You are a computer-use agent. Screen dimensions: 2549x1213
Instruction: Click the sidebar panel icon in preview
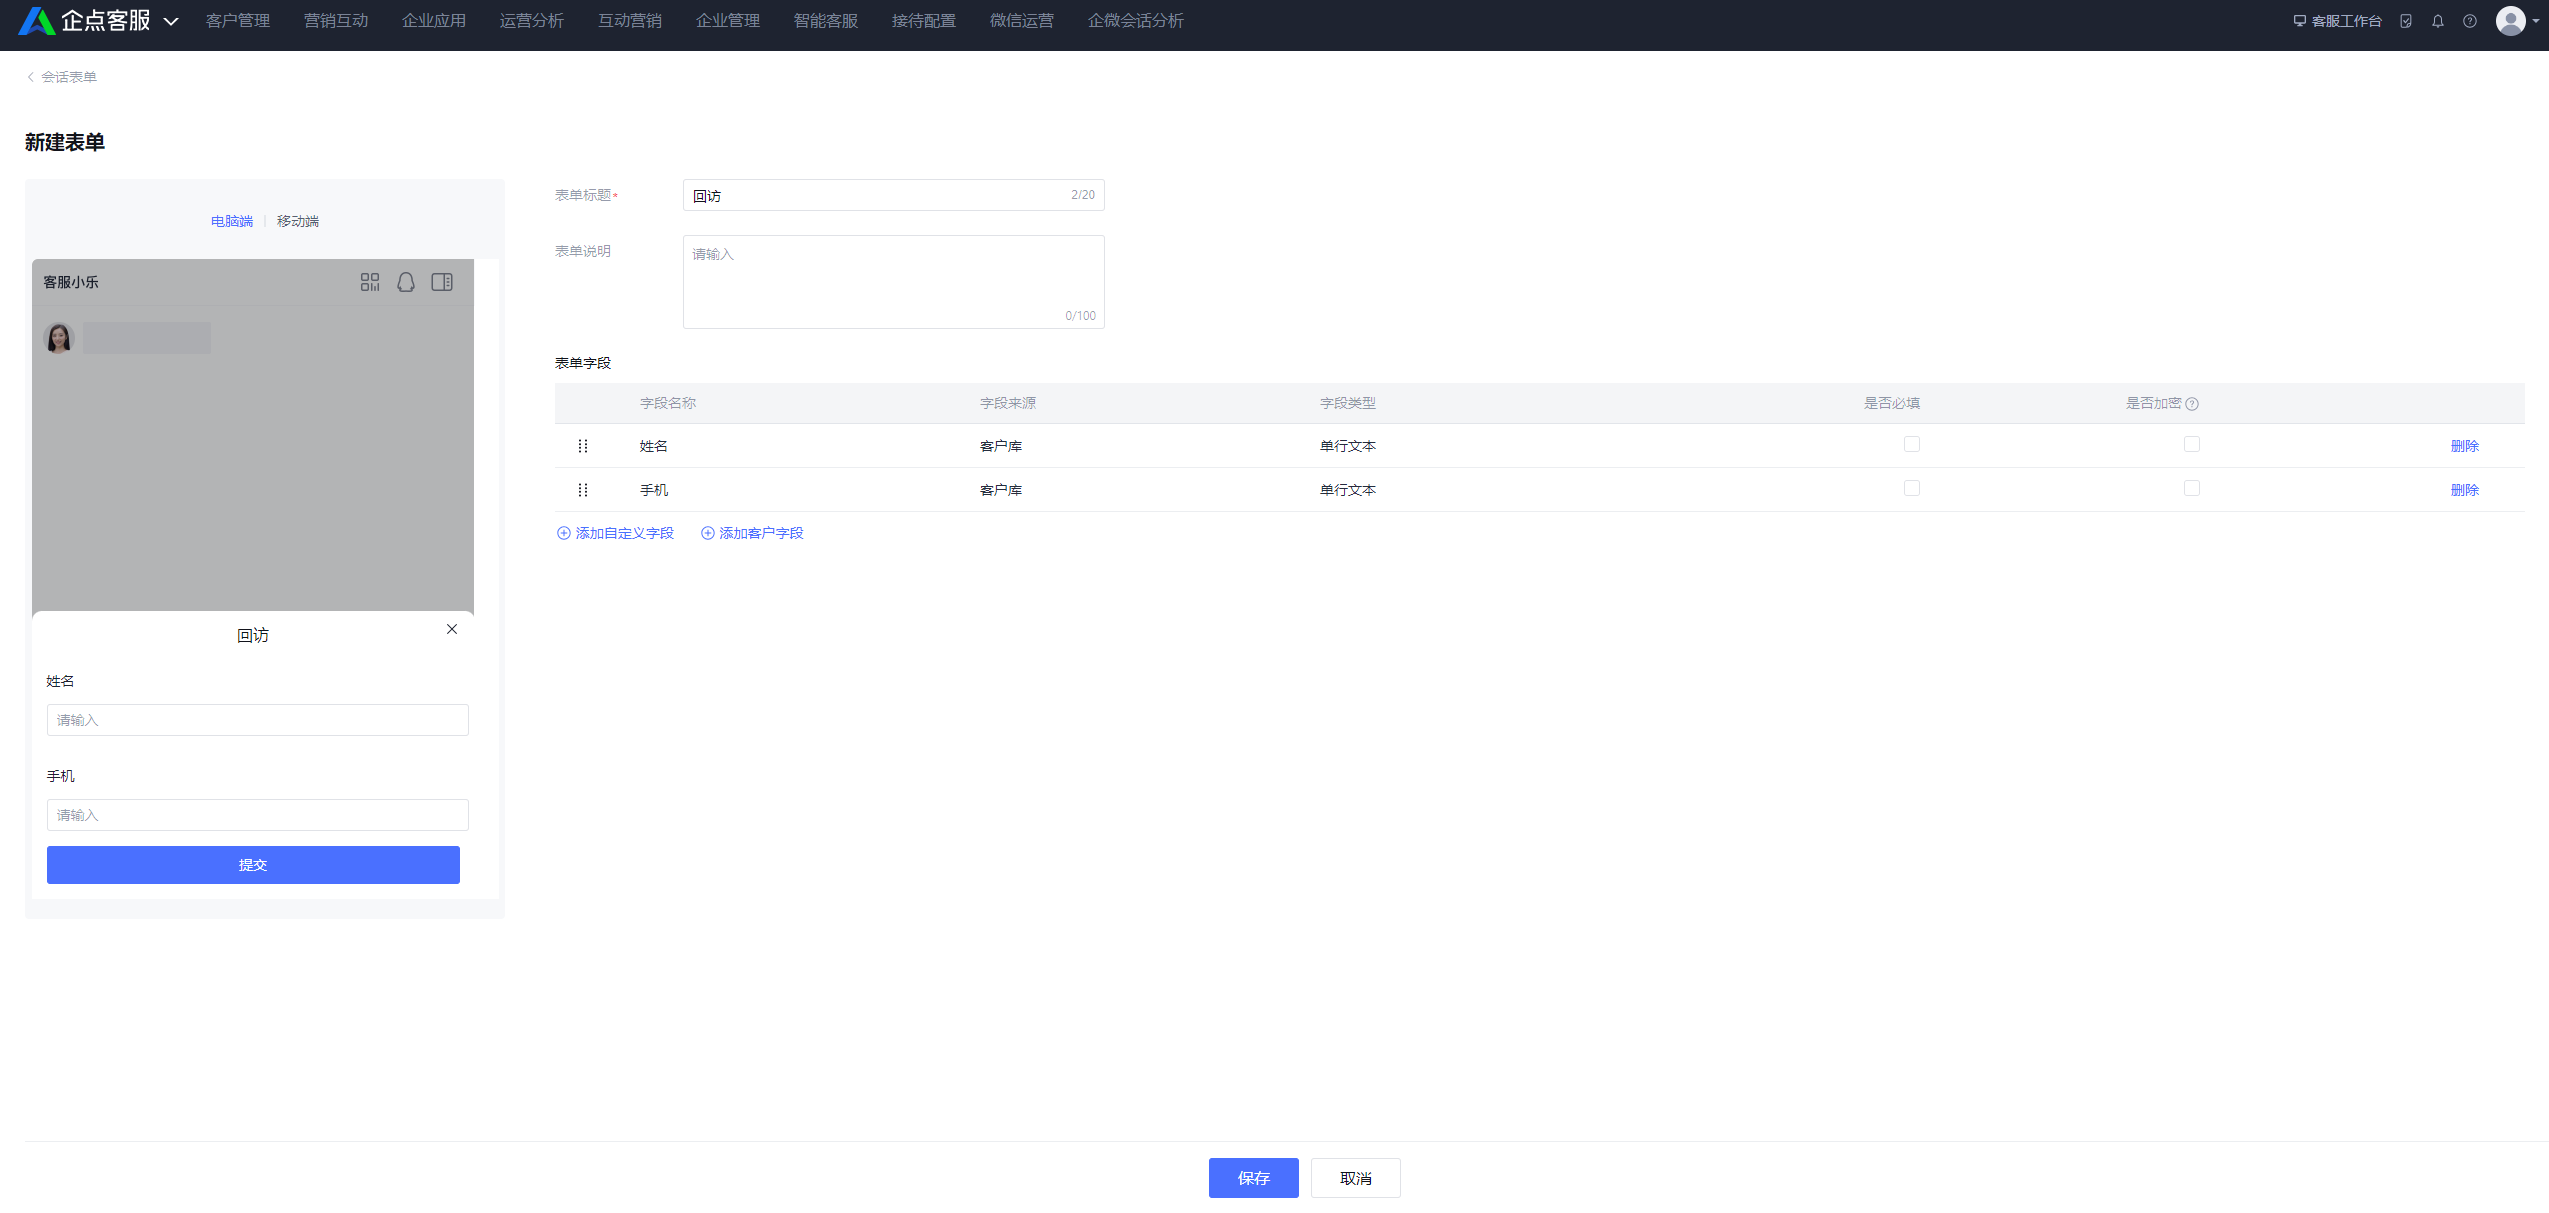tap(442, 282)
